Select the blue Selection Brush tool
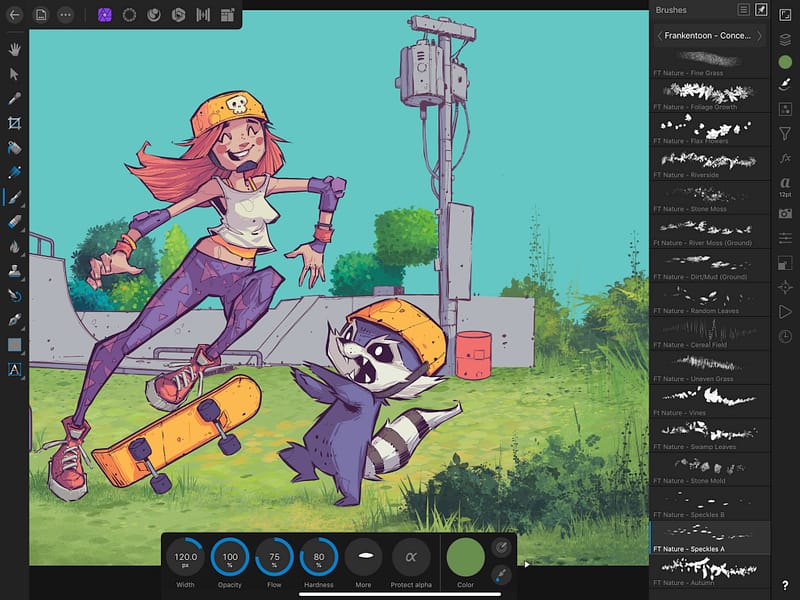The height and width of the screenshot is (600, 800). (14, 172)
